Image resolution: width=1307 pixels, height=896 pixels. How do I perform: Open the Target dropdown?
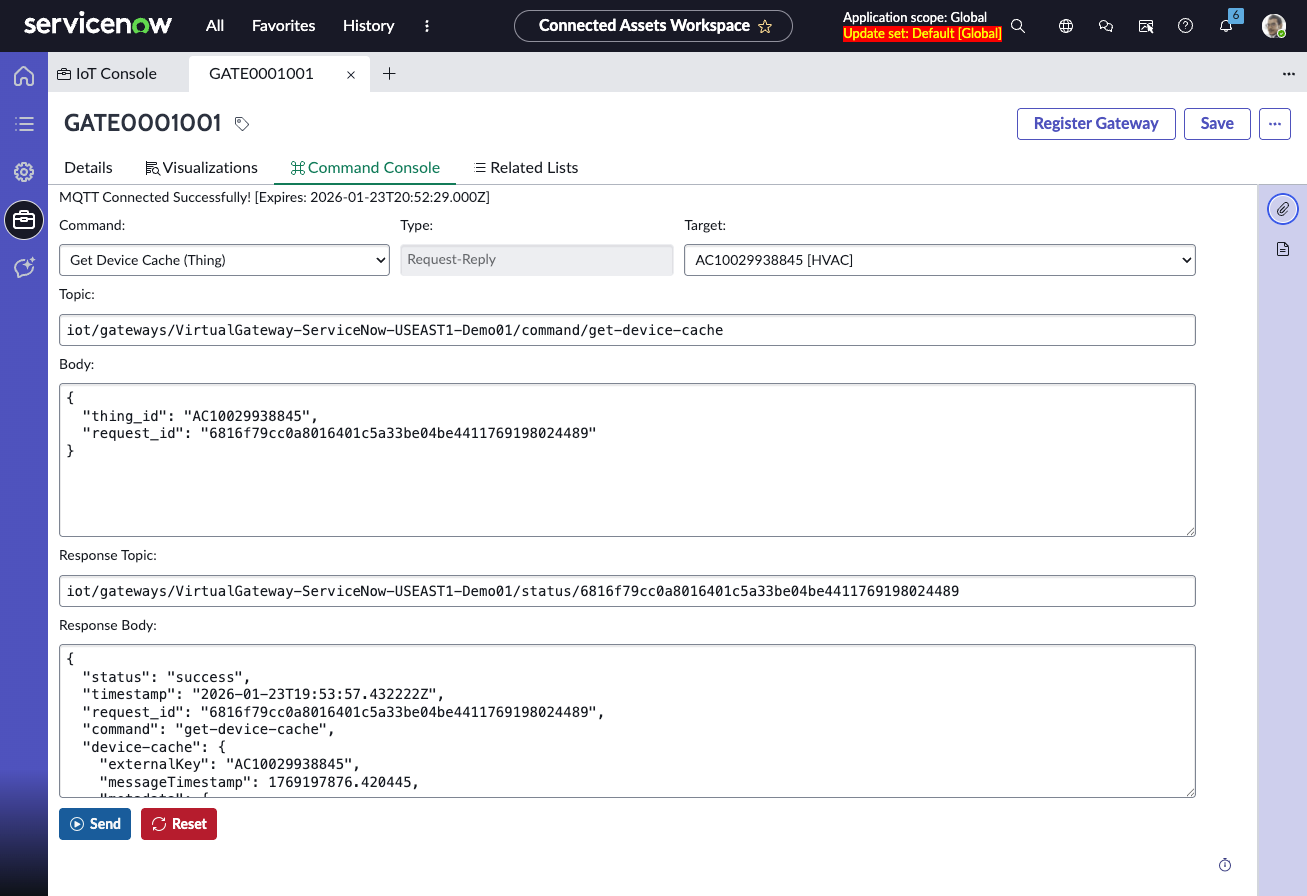tap(940, 260)
